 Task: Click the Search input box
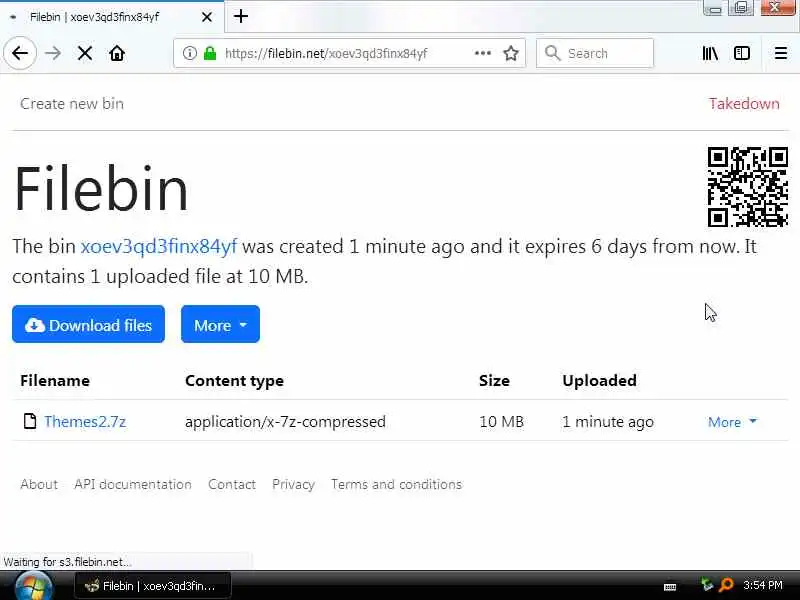(x=595, y=53)
